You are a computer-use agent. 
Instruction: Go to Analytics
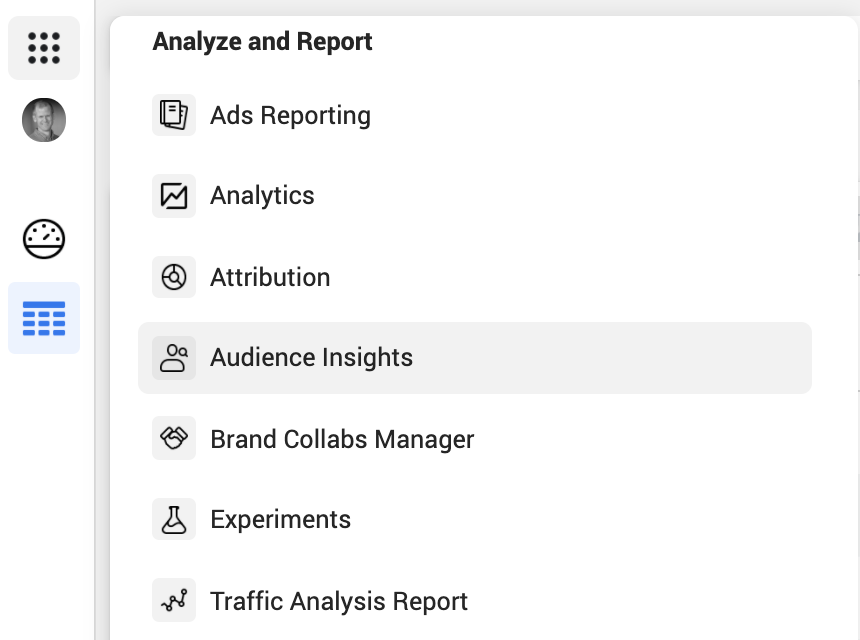262,196
